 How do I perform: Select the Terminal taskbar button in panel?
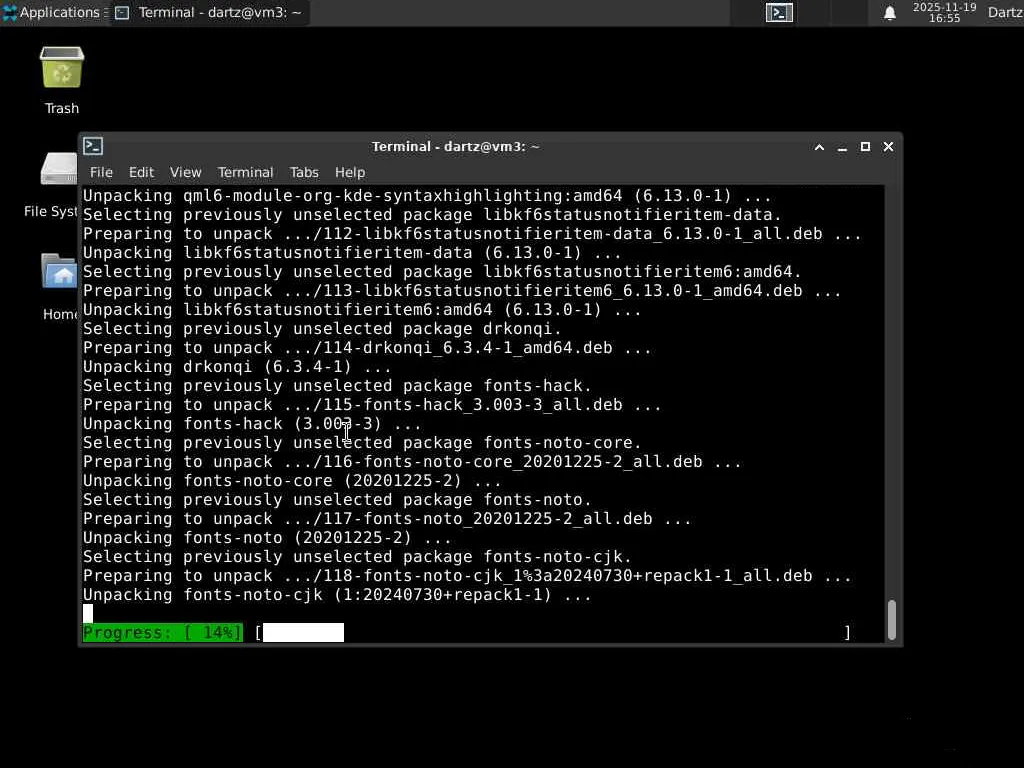[x=209, y=12]
